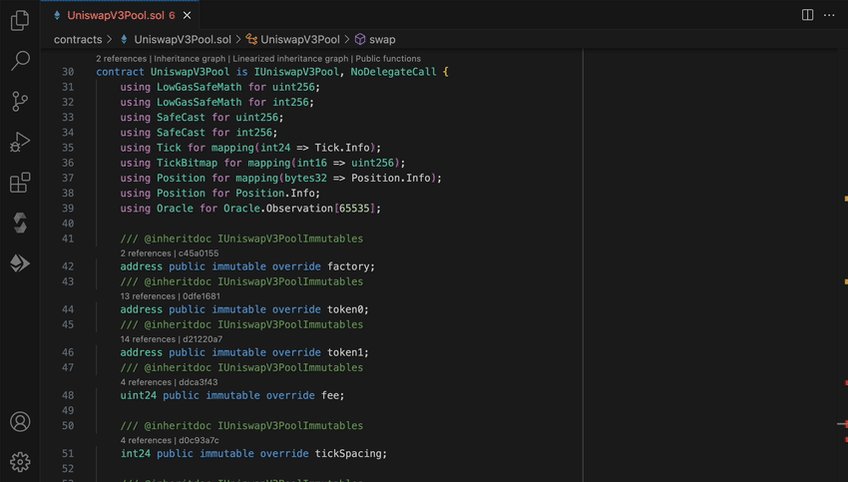The height and width of the screenshot is (482, 848).
Task: Click the '2 references' code lens above contract
Action: tap(121, 58)
